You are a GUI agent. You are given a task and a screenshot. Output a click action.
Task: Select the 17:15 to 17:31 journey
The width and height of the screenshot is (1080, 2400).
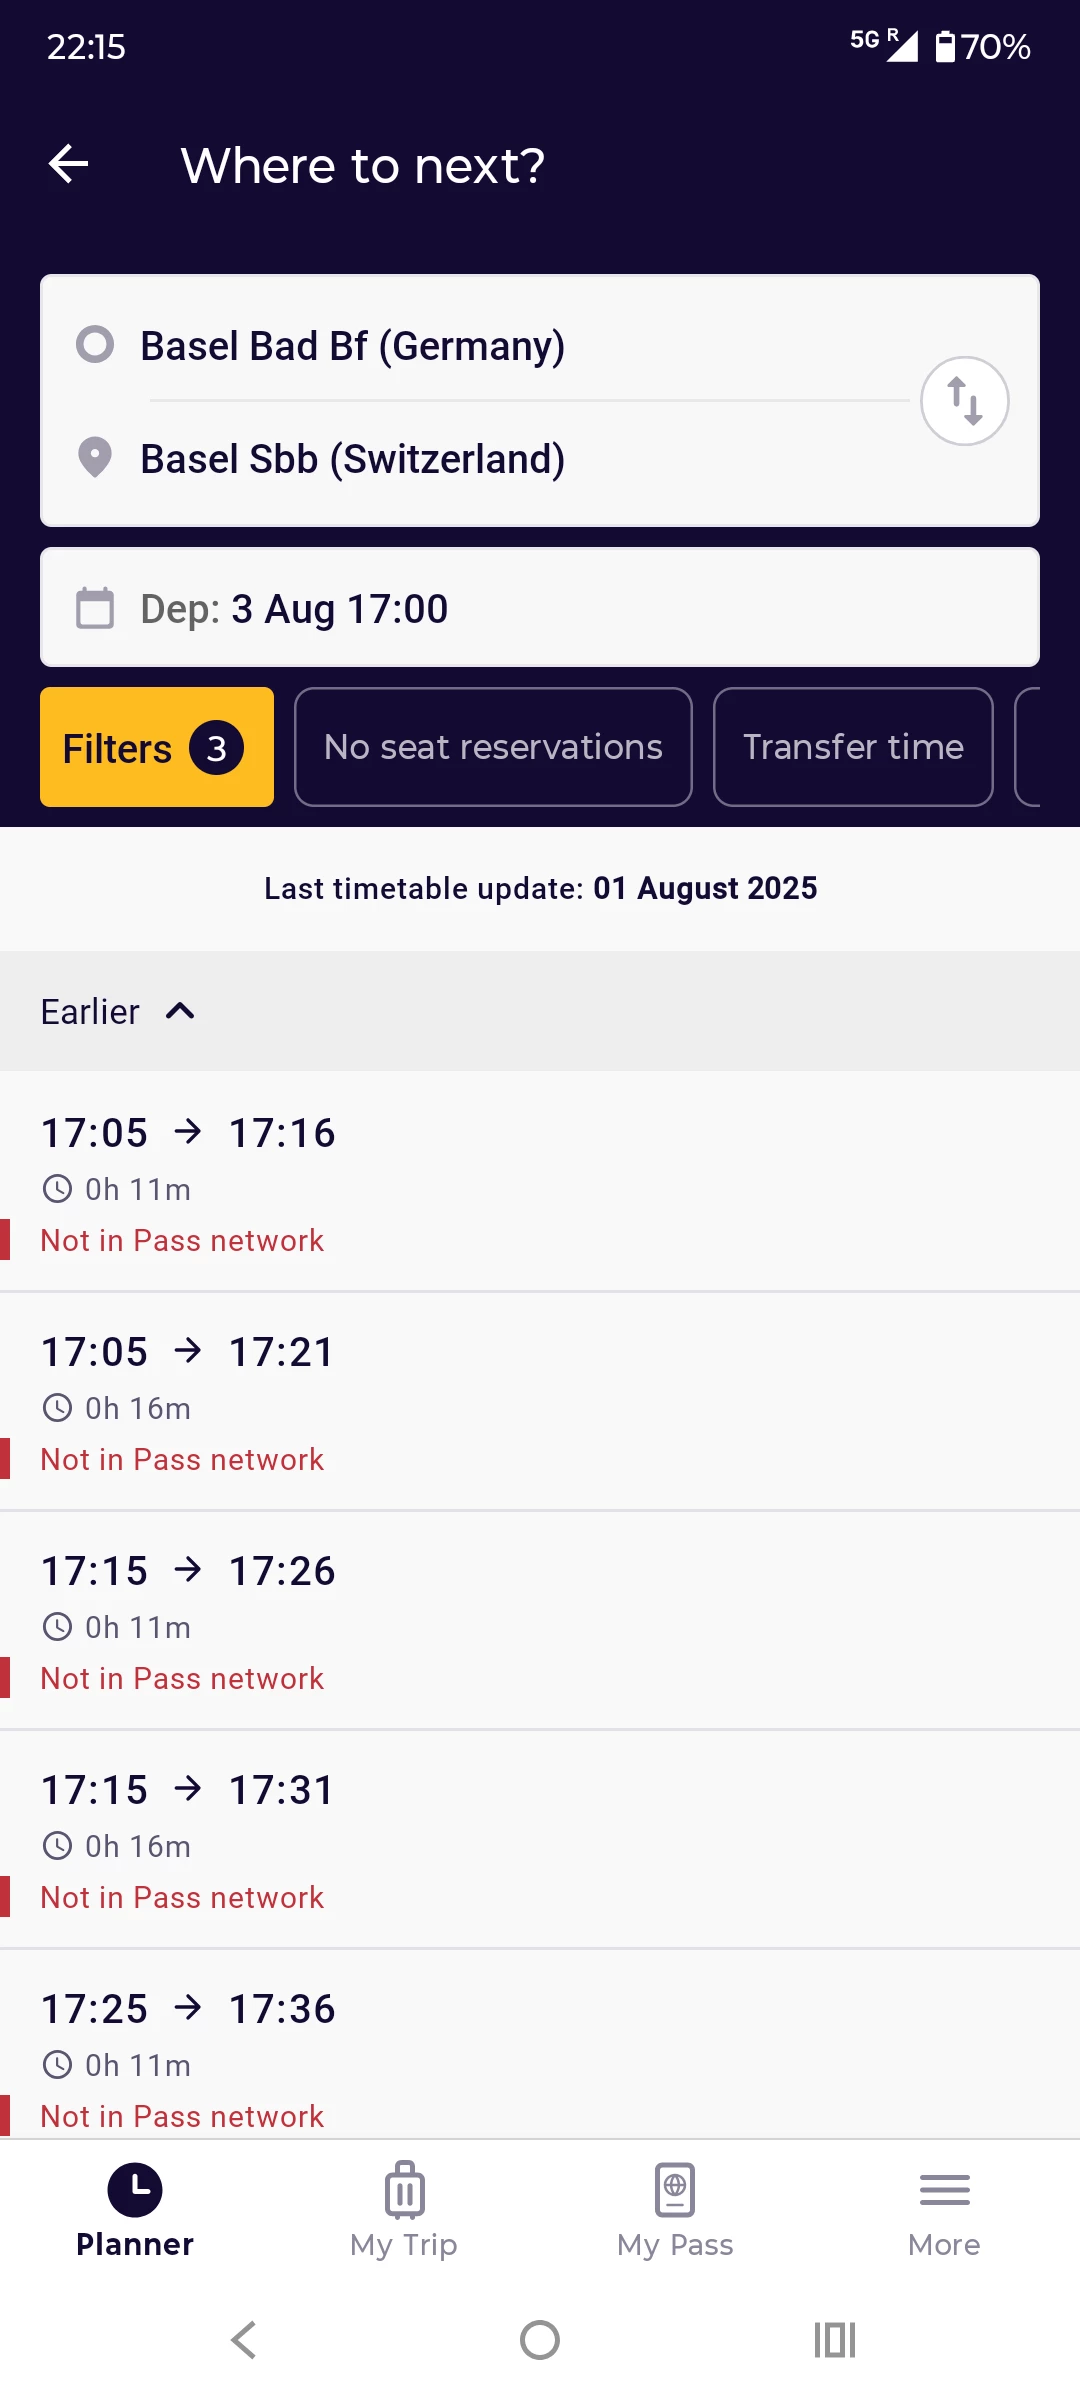[540, 1840]
